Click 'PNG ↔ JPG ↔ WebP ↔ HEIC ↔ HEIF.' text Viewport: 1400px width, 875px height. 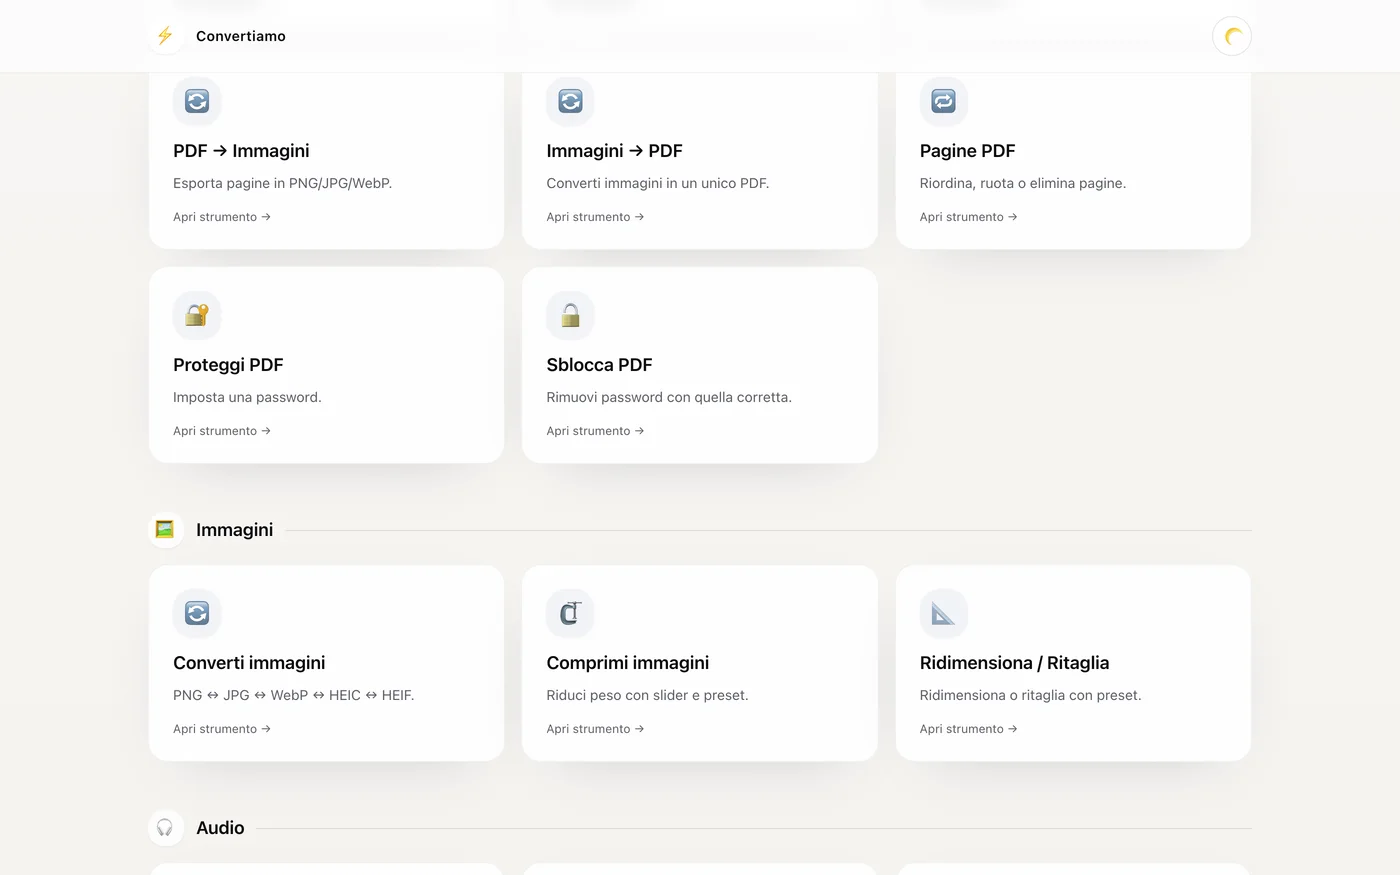click(293, 696)
